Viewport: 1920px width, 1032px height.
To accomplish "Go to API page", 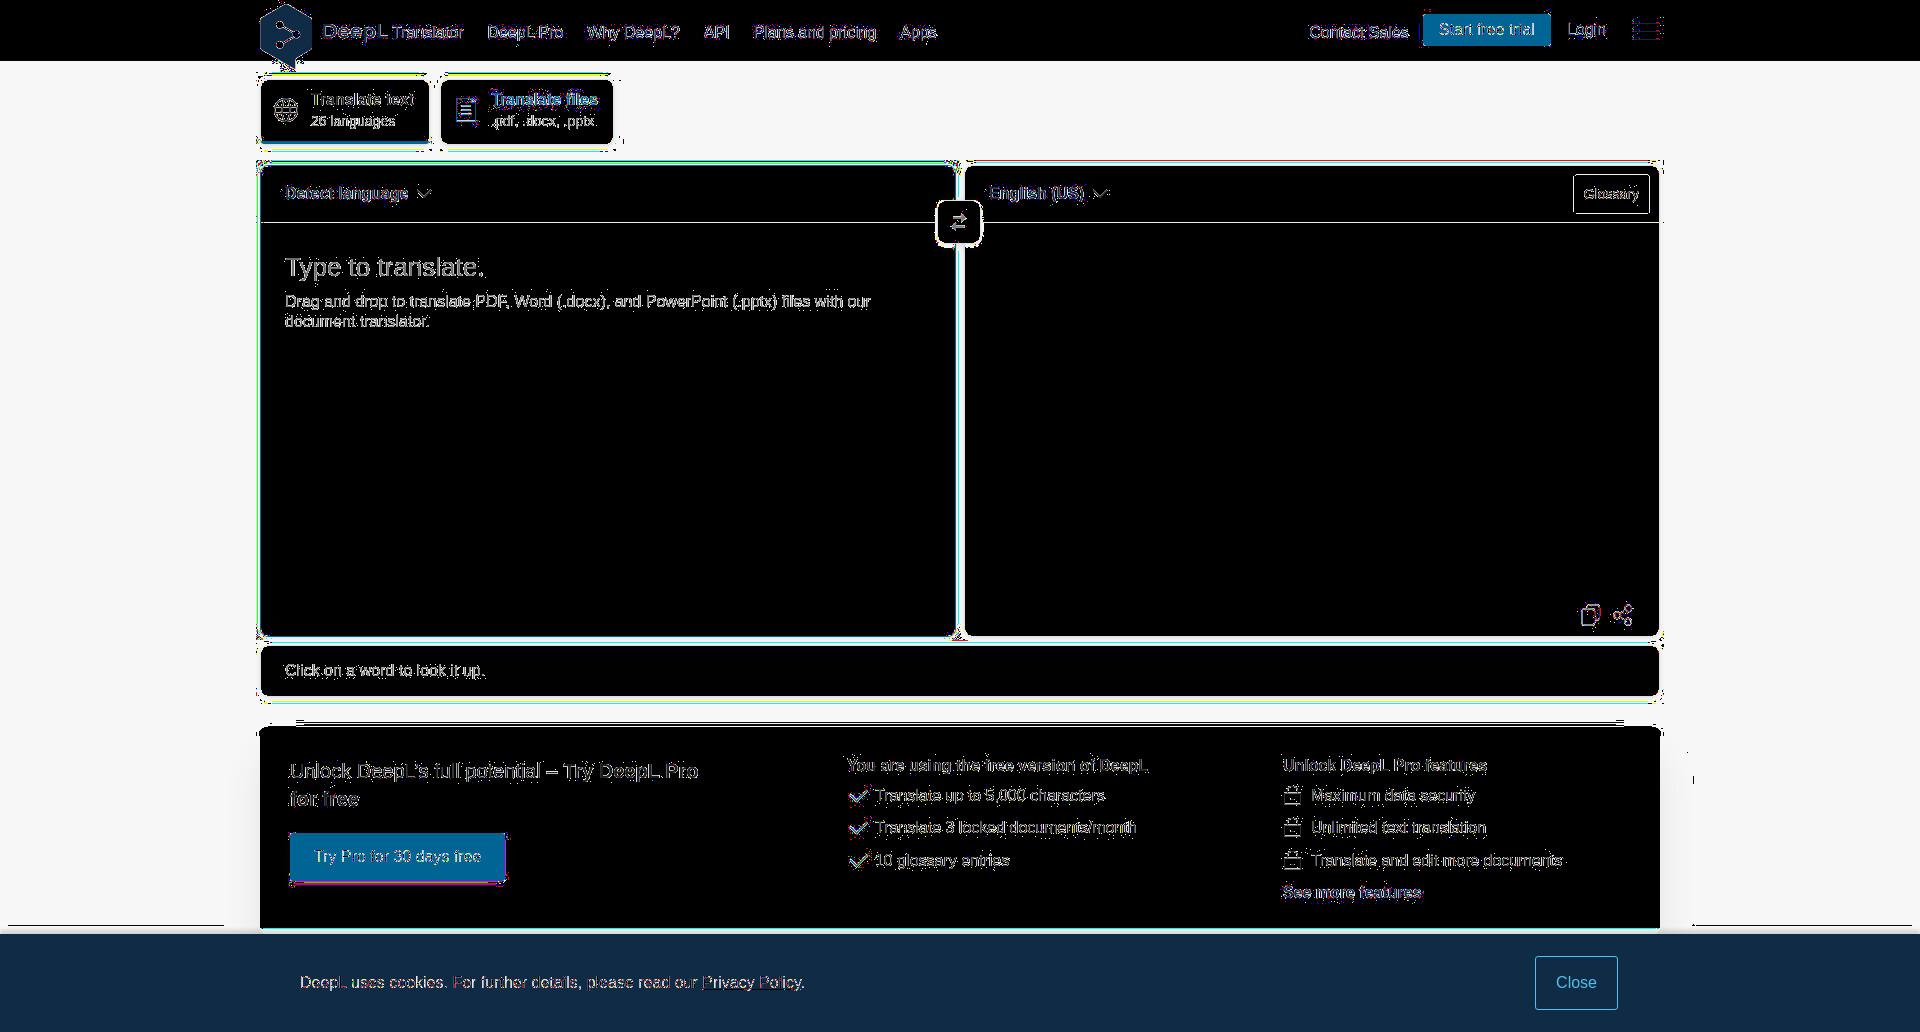I will tap(717, 32).
